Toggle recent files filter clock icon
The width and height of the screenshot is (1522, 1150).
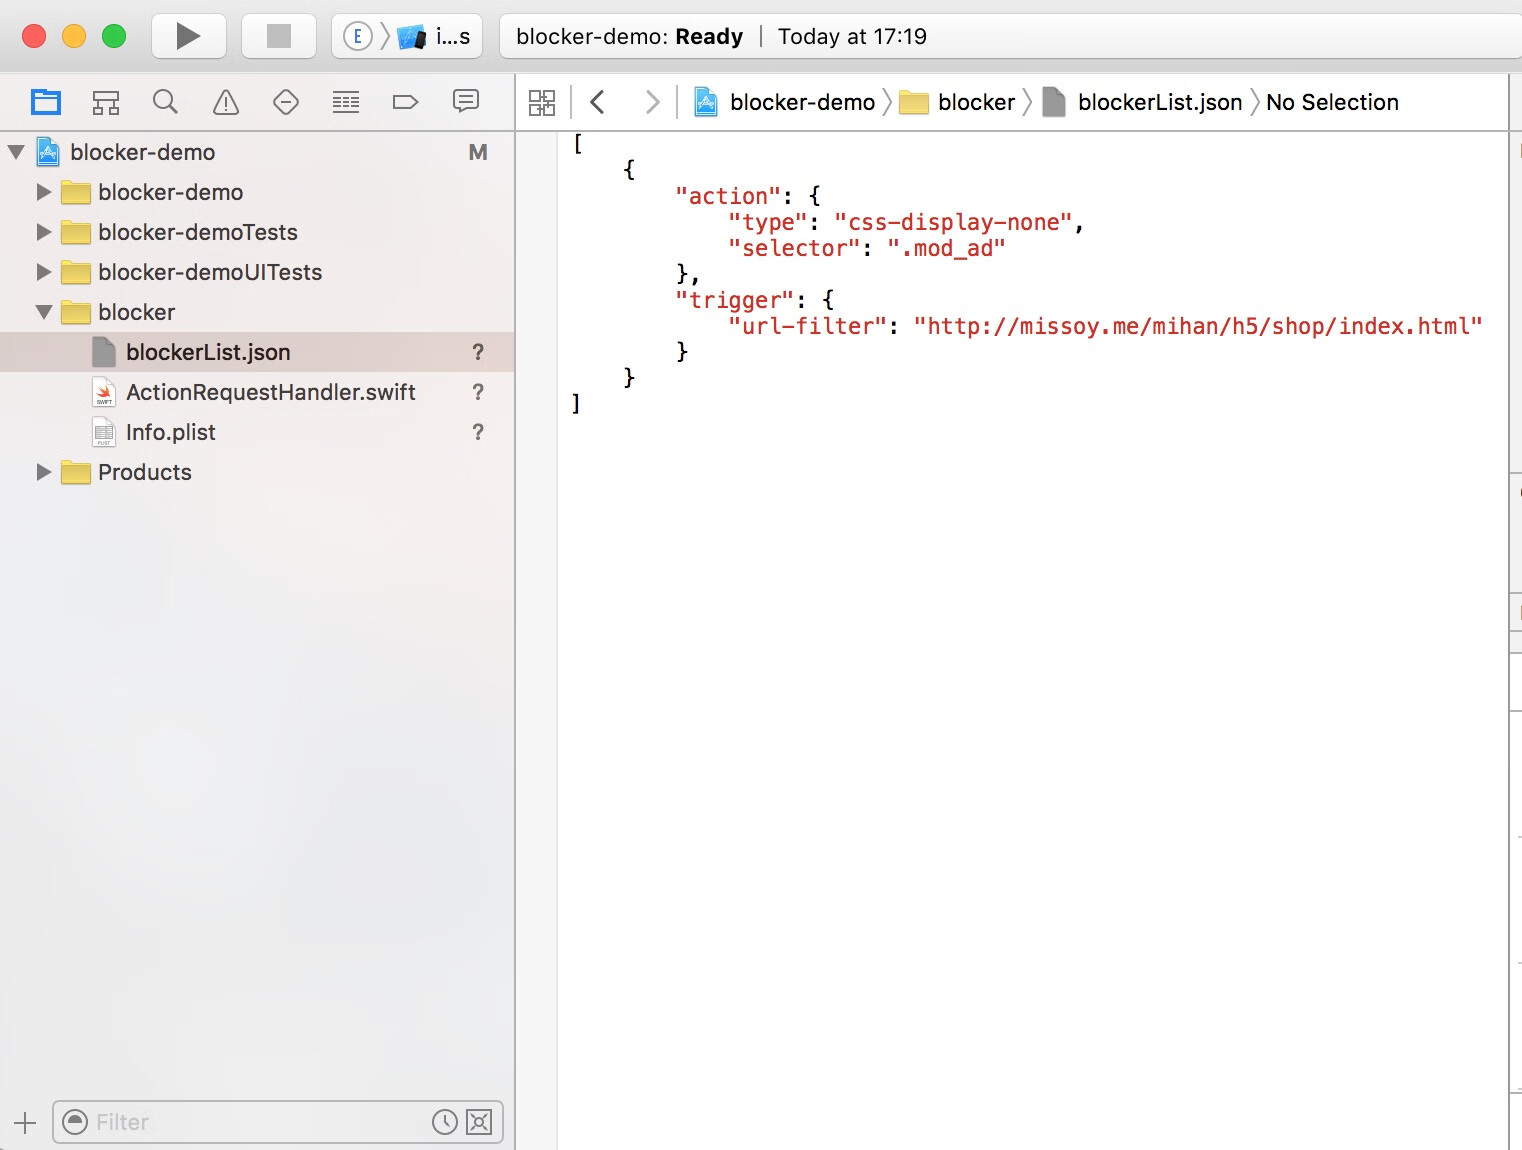[x=445, y=1122]
